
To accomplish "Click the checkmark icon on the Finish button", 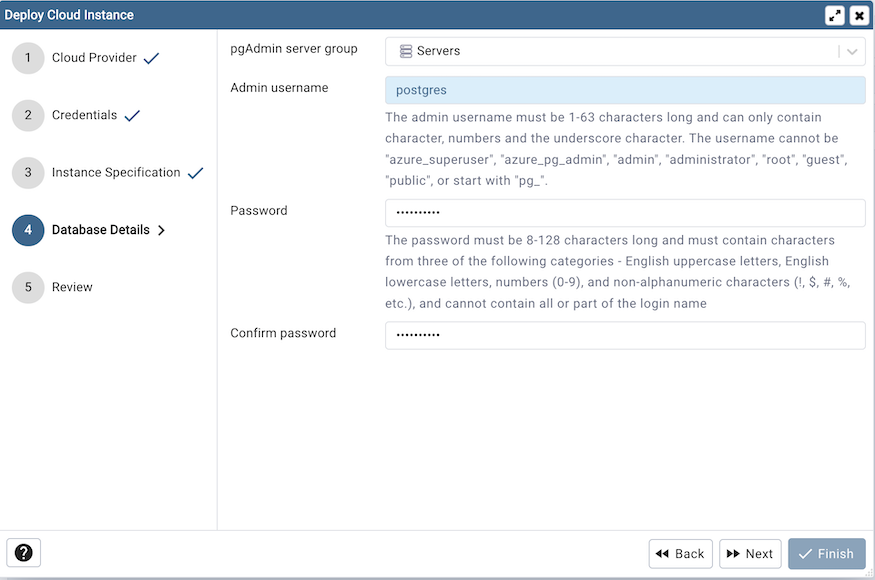I will pos(807,553).
